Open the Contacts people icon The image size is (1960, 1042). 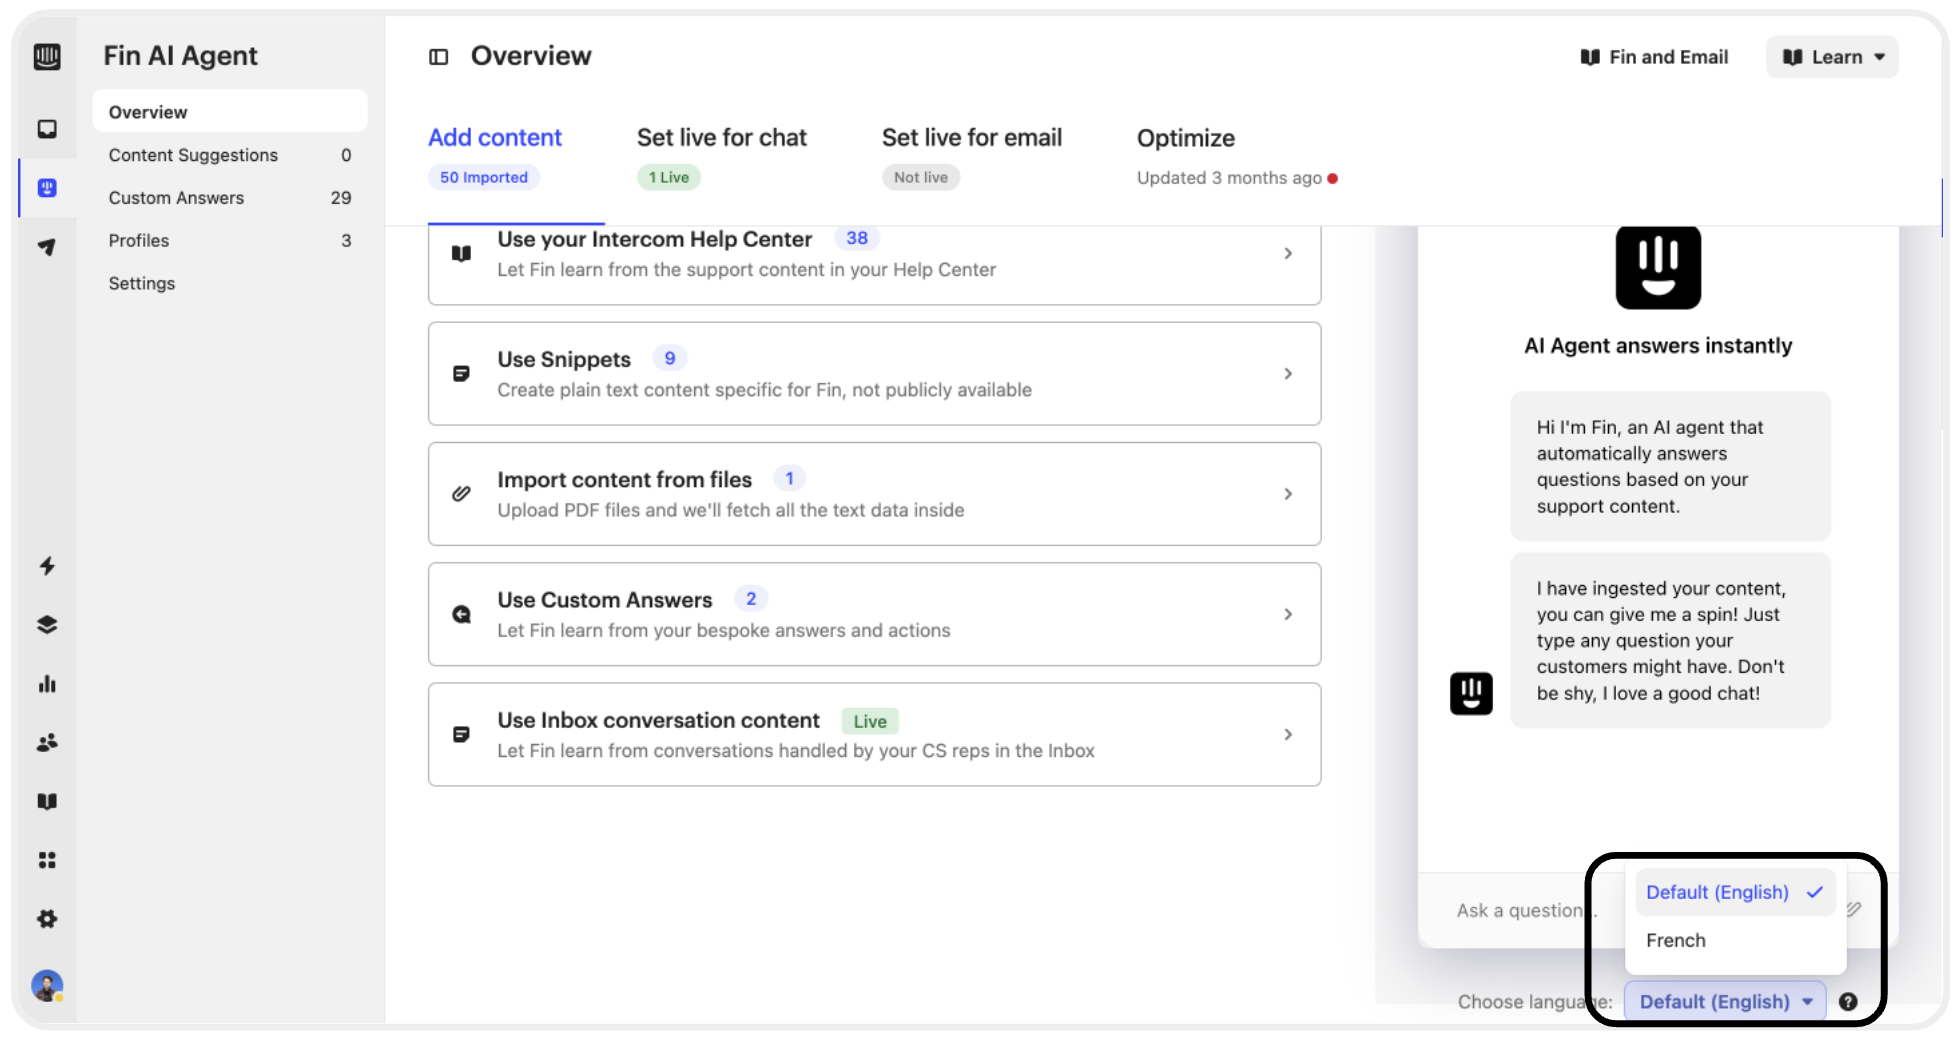47,743
